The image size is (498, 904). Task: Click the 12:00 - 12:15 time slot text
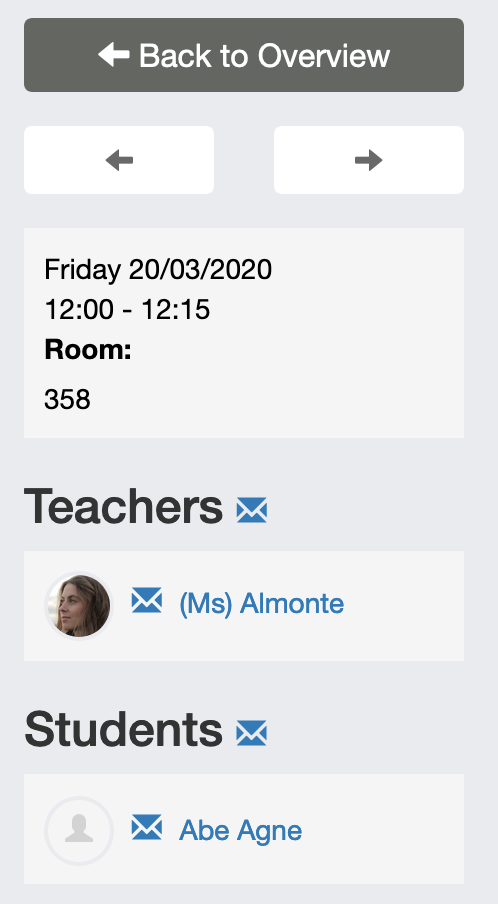tap(127, 310)
